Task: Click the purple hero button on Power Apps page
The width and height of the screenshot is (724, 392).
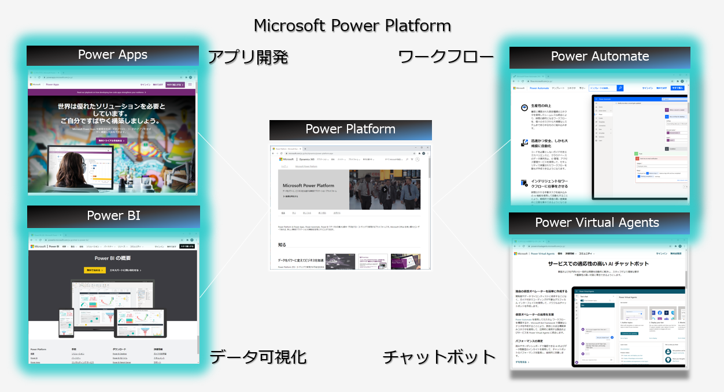Action: (111, 140)
